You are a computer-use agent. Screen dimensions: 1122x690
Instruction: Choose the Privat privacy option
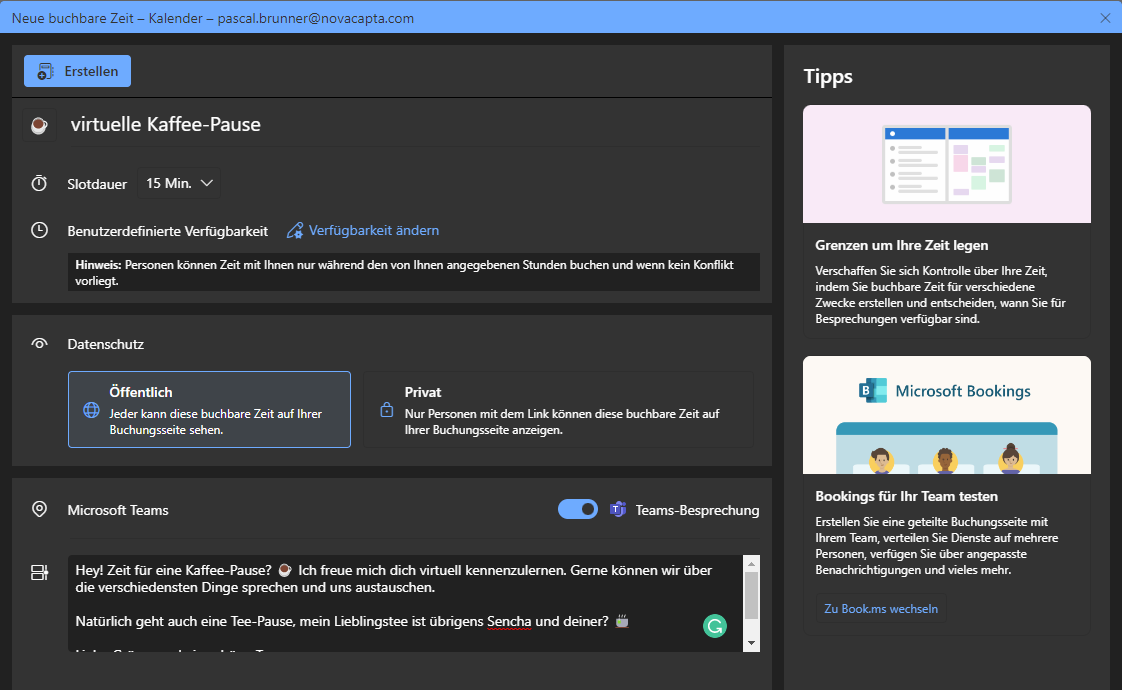[x=557, y=410]
